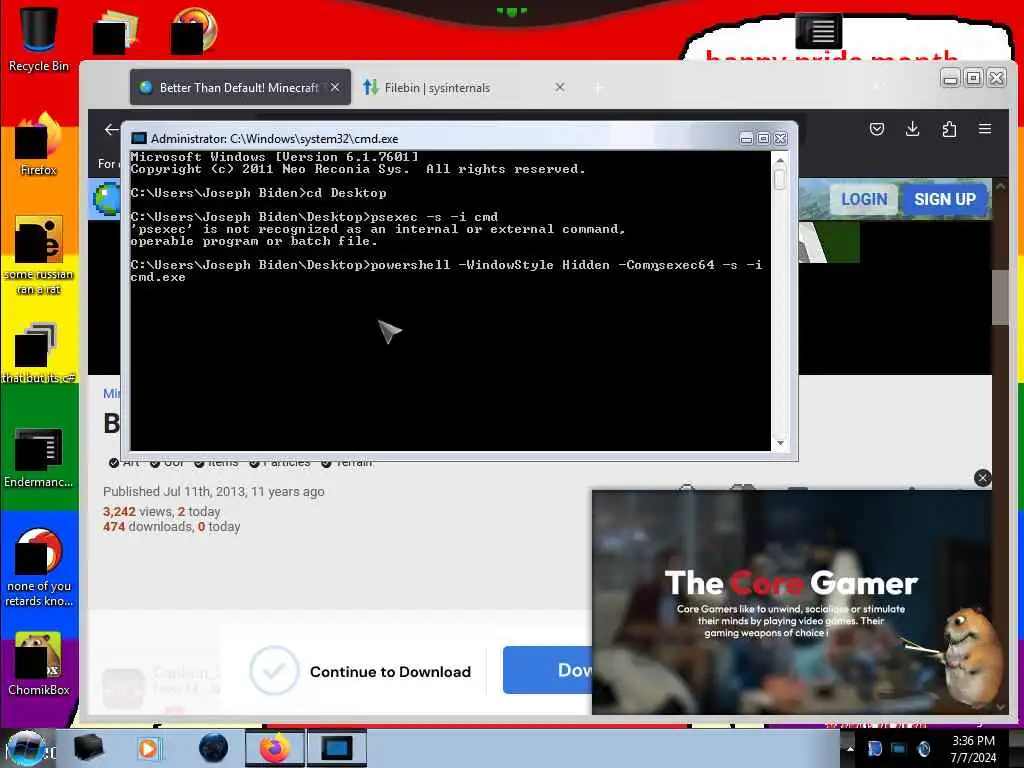Click the webpage globe logo icon
Viewport: 1024px width, 768px height.
pyautogui.click(x=106, y=199)
